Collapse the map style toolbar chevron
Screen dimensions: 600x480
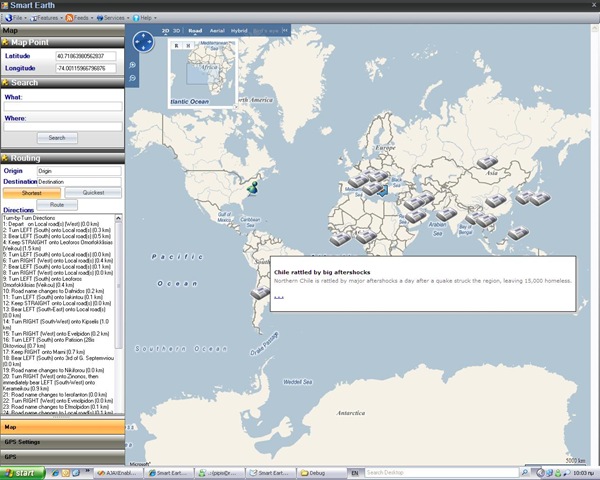point(285,31)
